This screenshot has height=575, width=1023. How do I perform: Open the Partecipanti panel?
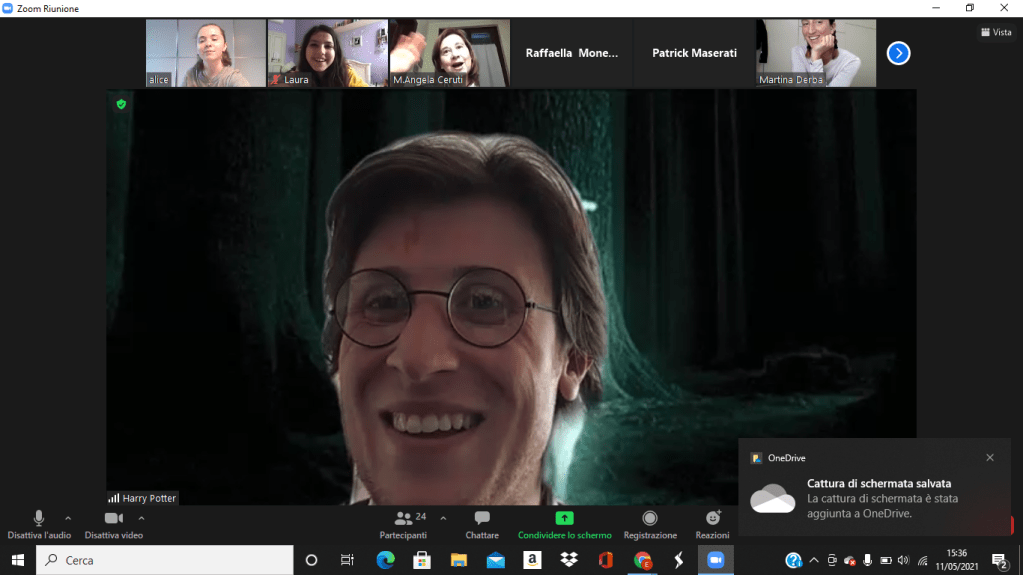(x=404, y=523)
